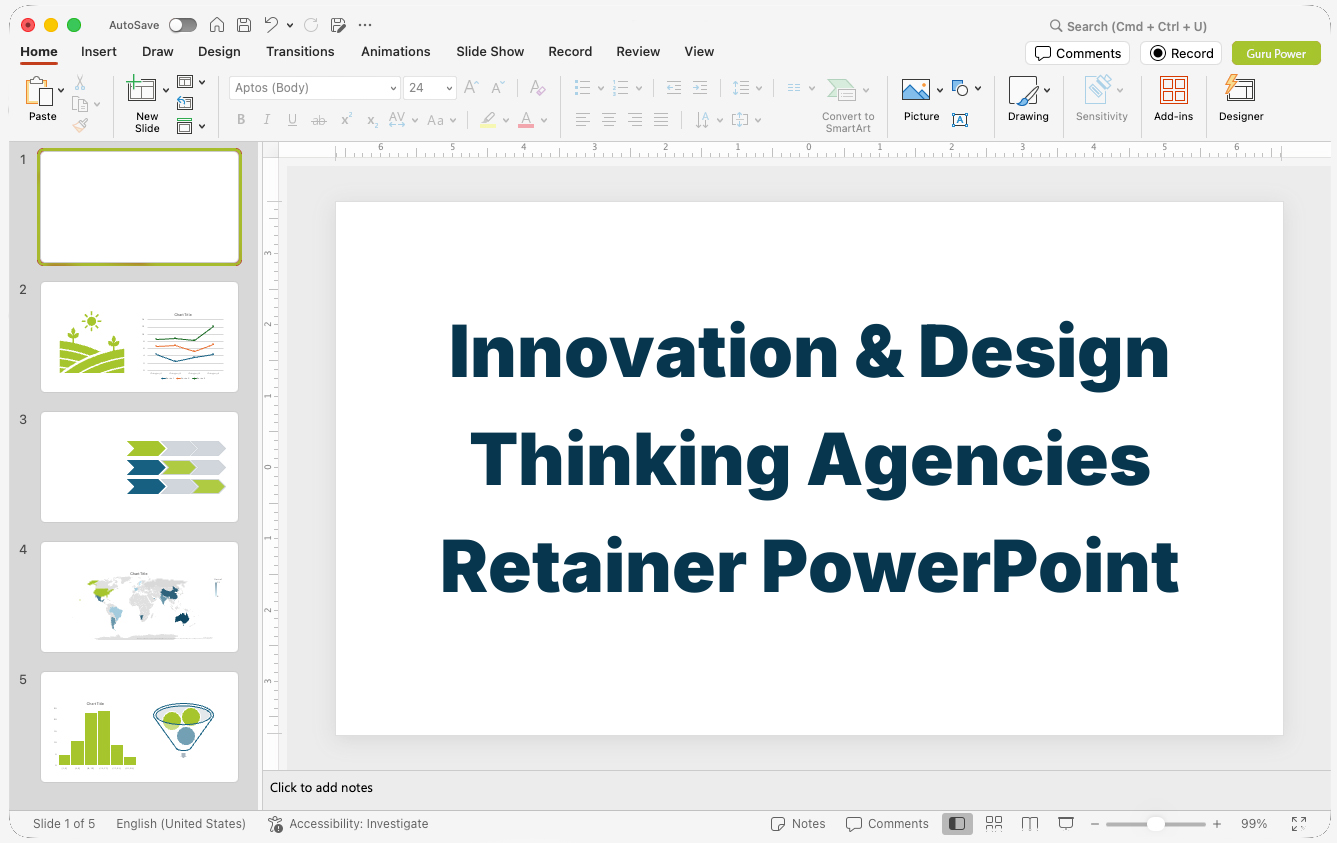The height and width of the screenshot is (843, 1337).
Task: Click the Copy icon
Action: 80,104
